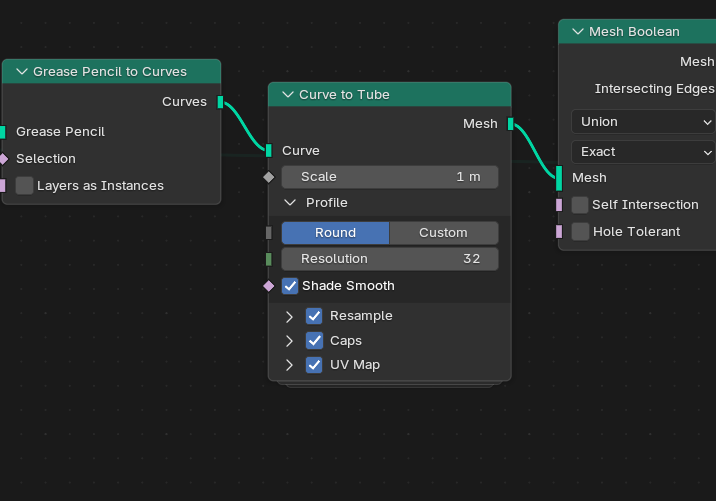Click the Grease Pencil input socket

pos(2,132)
